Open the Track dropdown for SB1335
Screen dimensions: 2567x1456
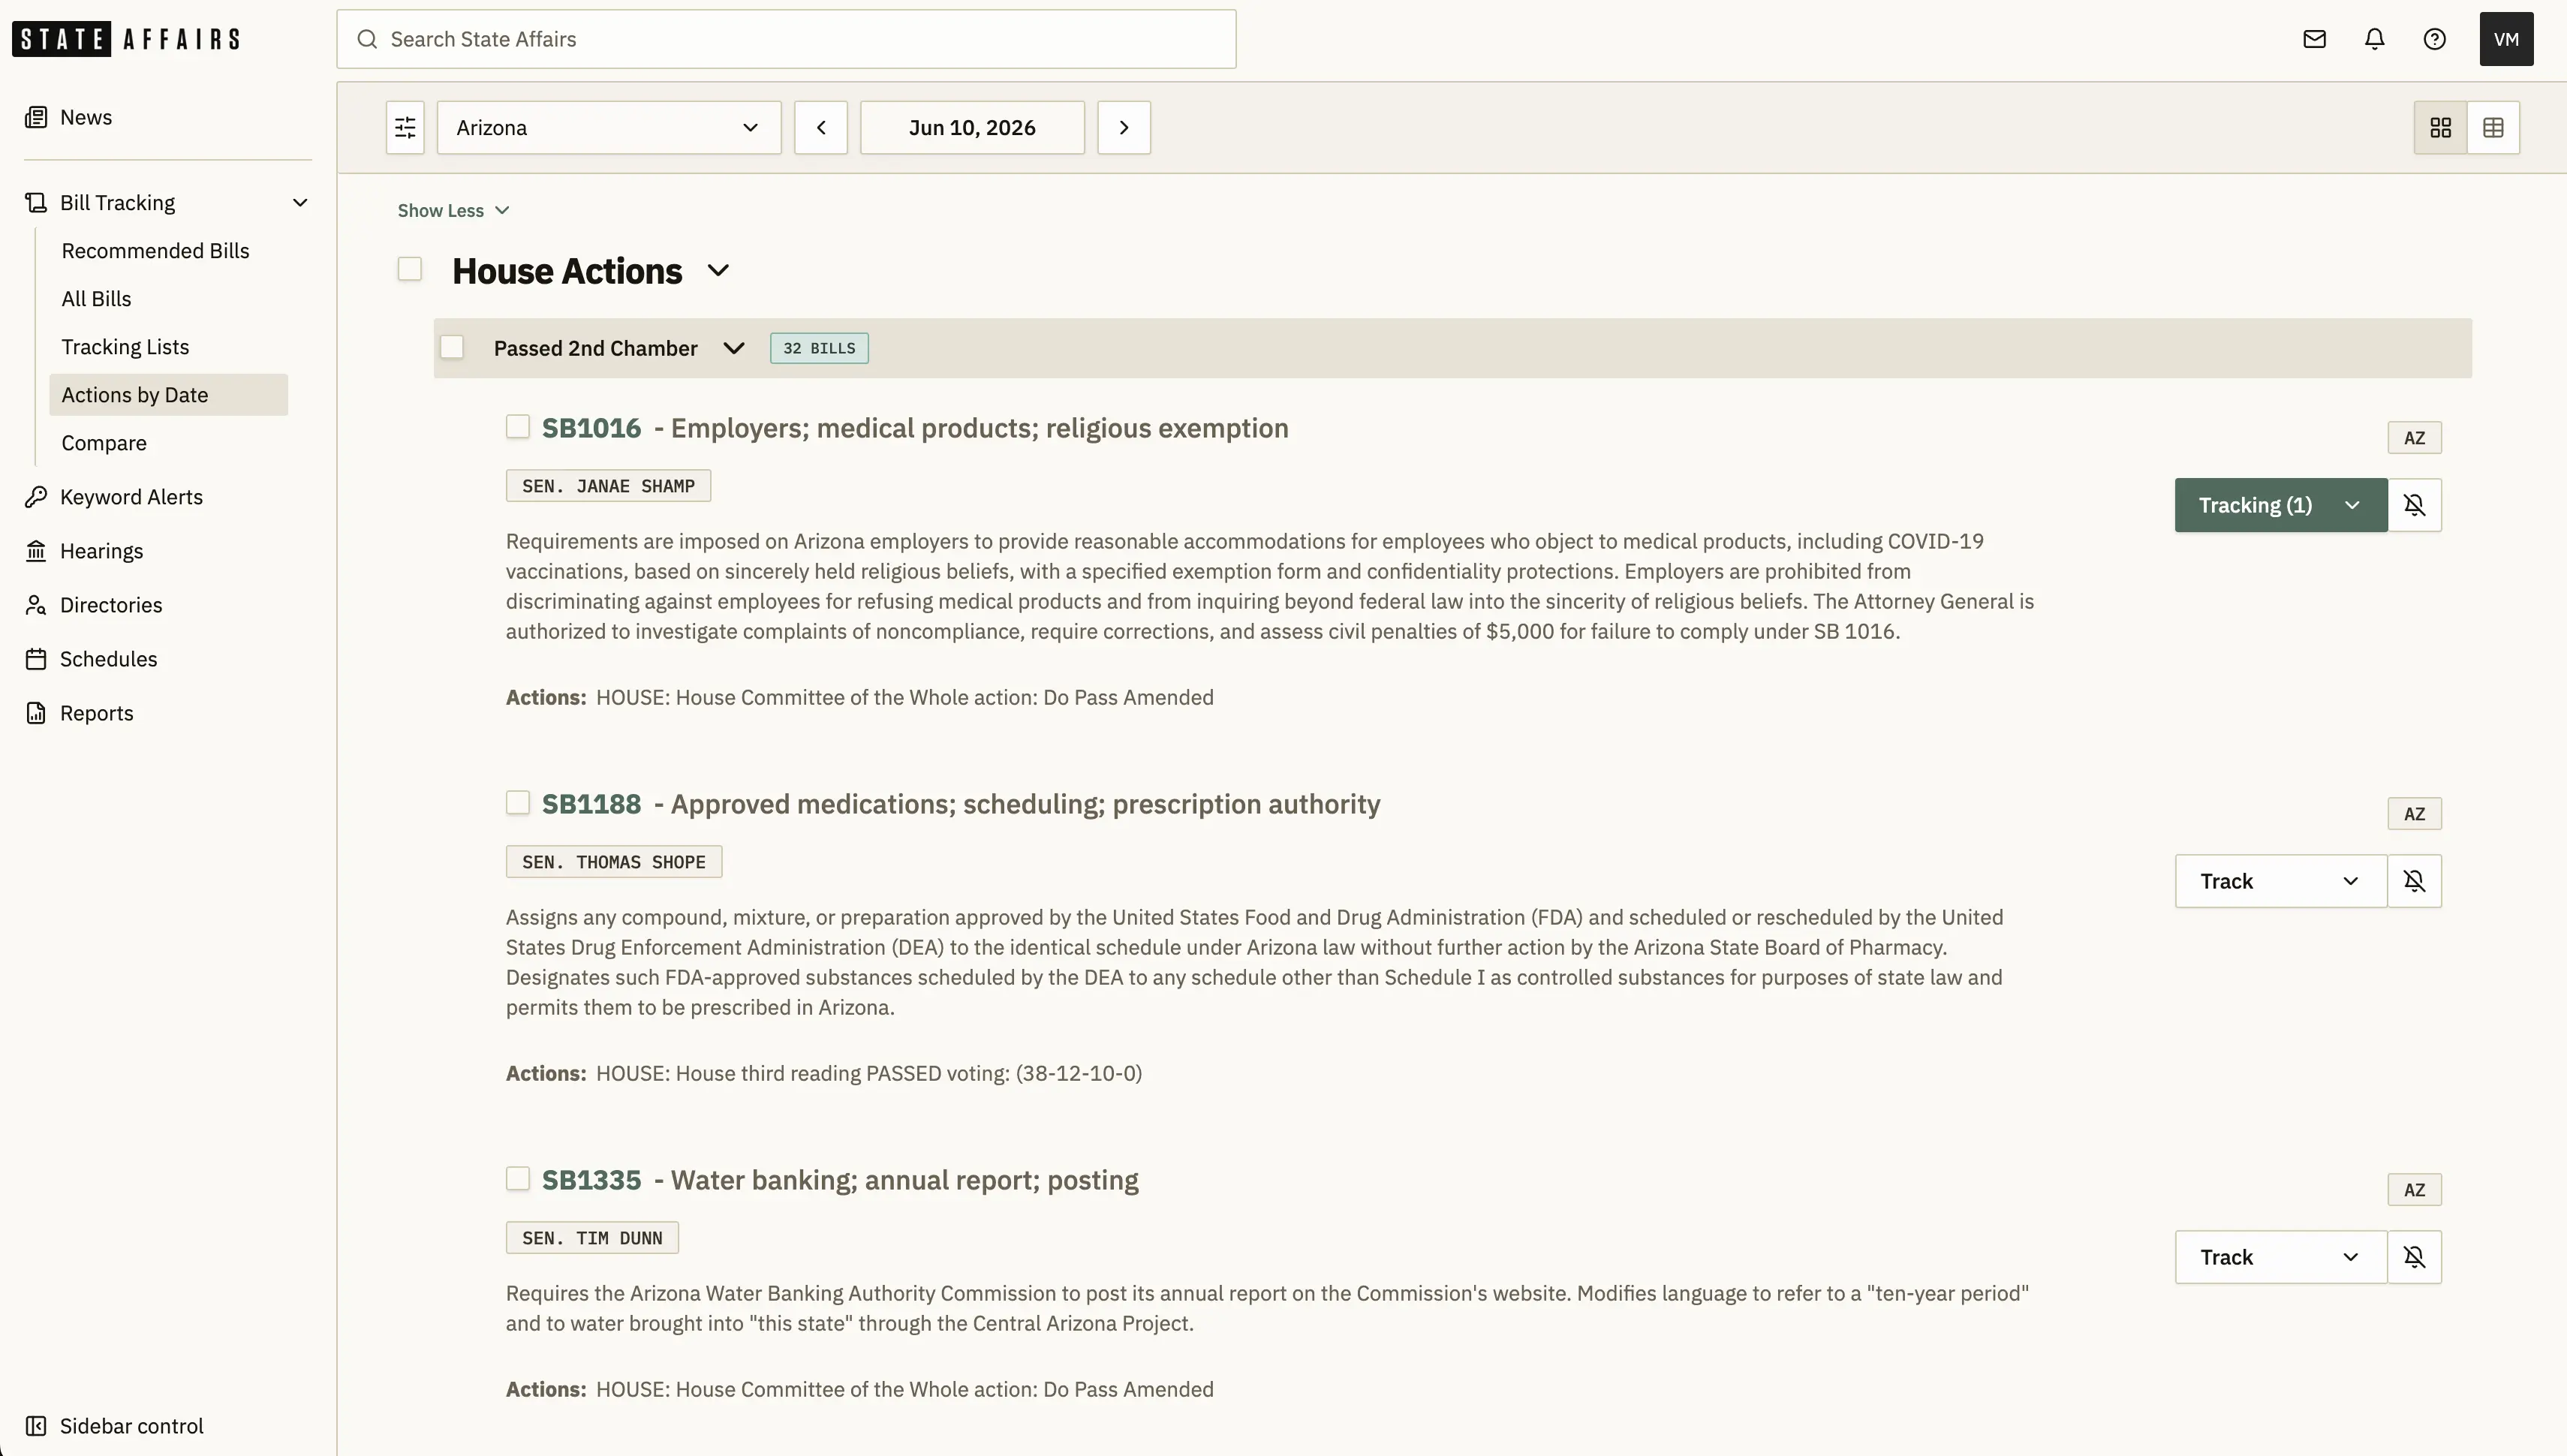pos(2280,1257)
